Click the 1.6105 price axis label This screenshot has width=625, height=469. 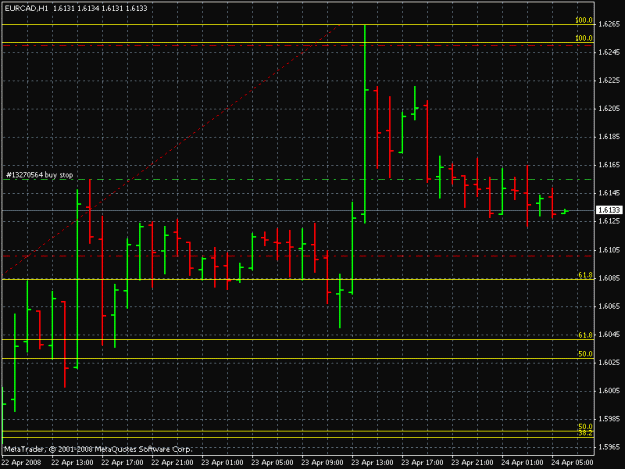click(609, 250)
